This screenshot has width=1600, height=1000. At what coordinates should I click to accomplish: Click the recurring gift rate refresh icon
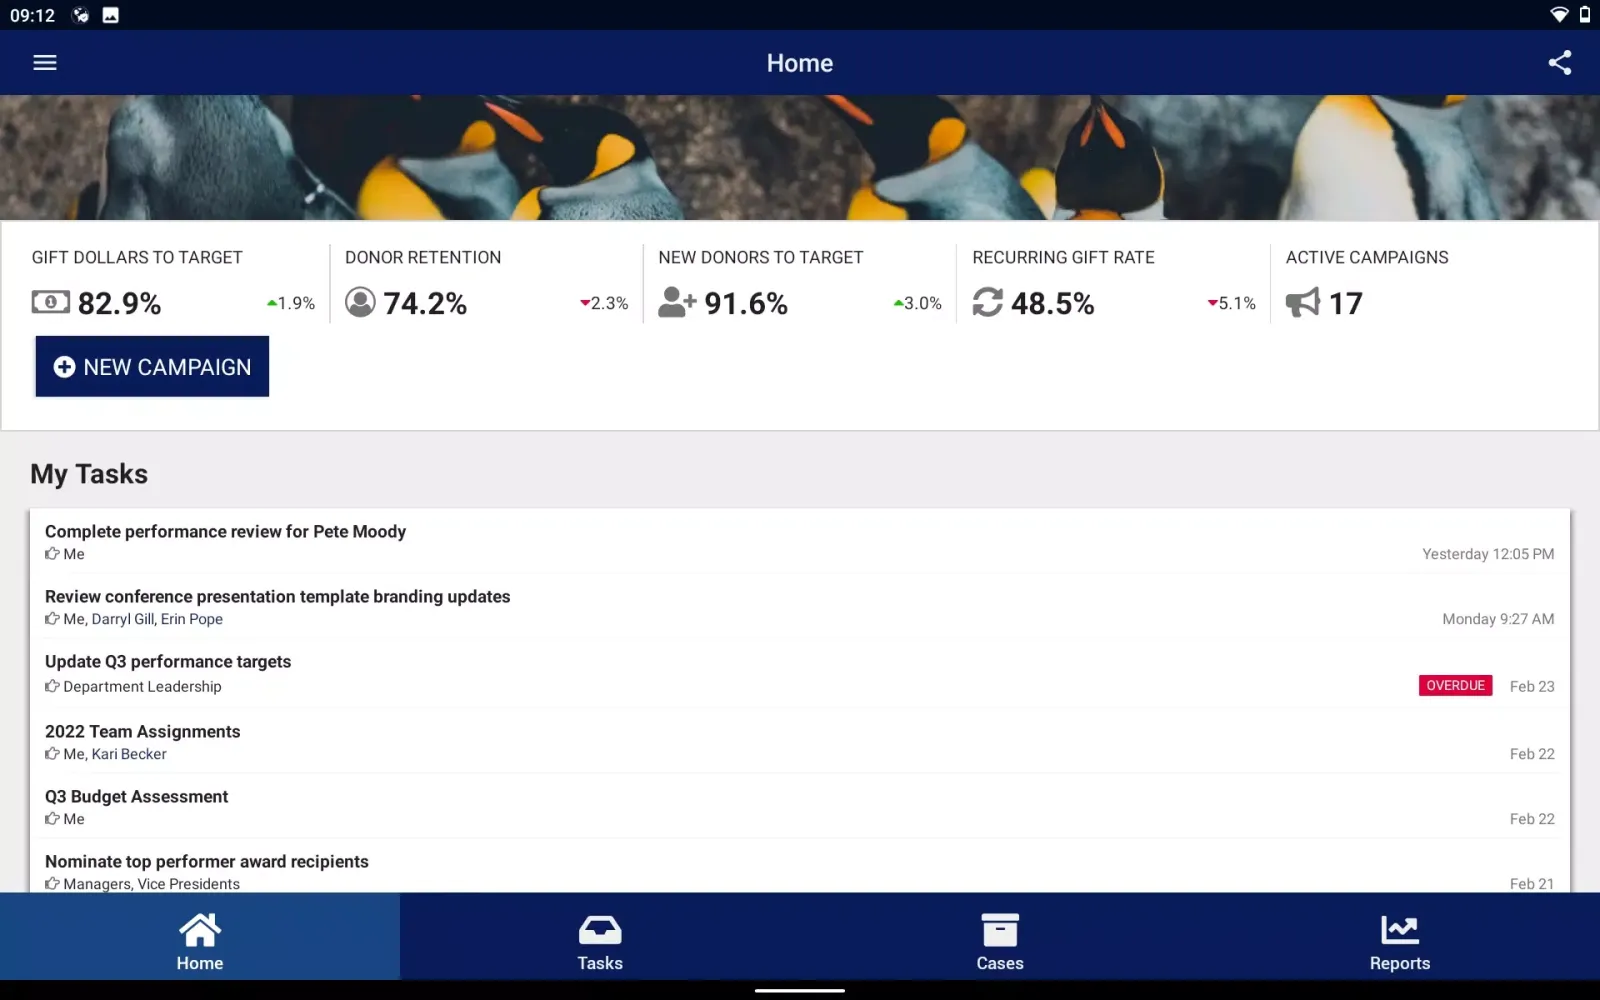click(x=988, y=302)
